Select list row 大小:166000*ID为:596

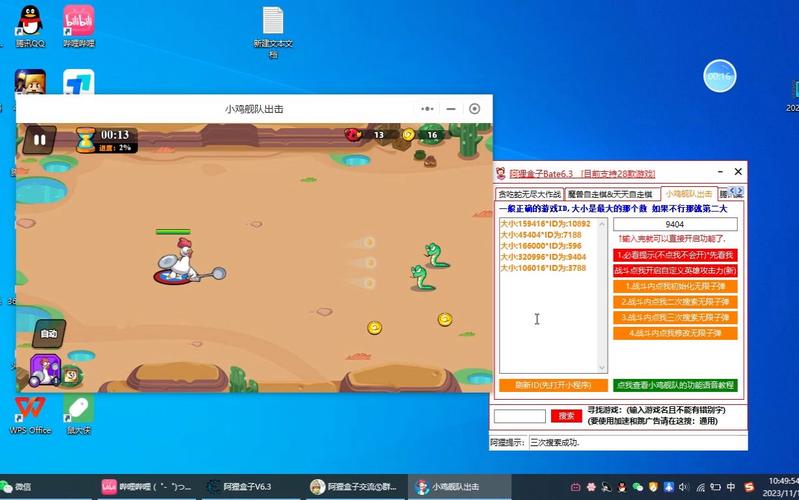541,246
